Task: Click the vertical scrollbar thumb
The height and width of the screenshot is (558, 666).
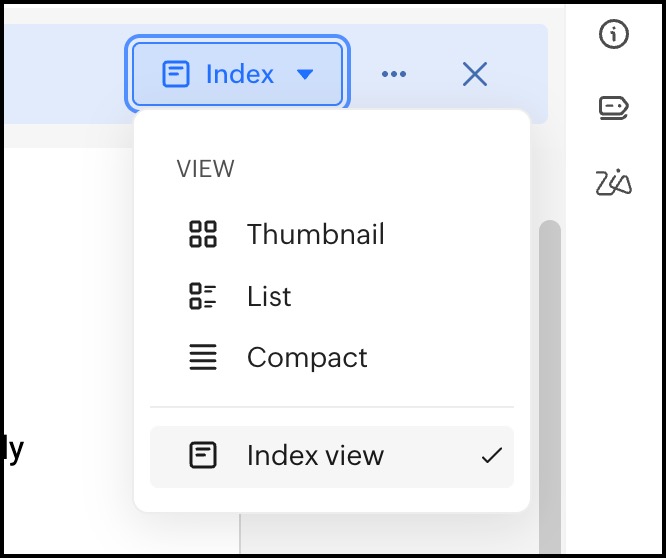Action: pyautogui.click(x=550, y=380)
